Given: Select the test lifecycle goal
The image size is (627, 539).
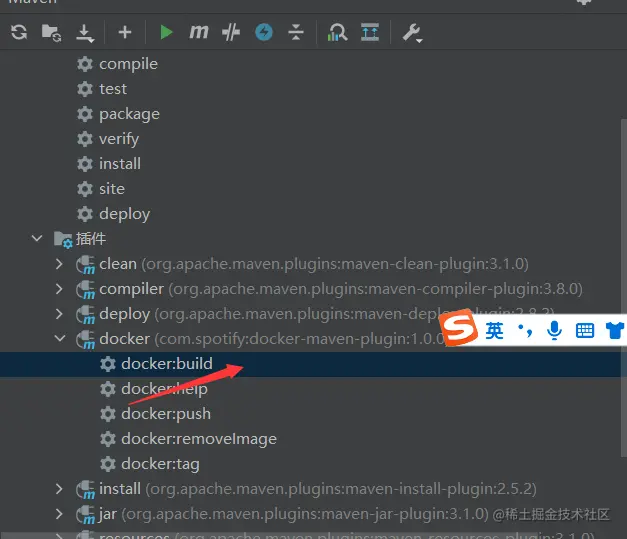Looking at the screenshot, I should coord(113,89).
